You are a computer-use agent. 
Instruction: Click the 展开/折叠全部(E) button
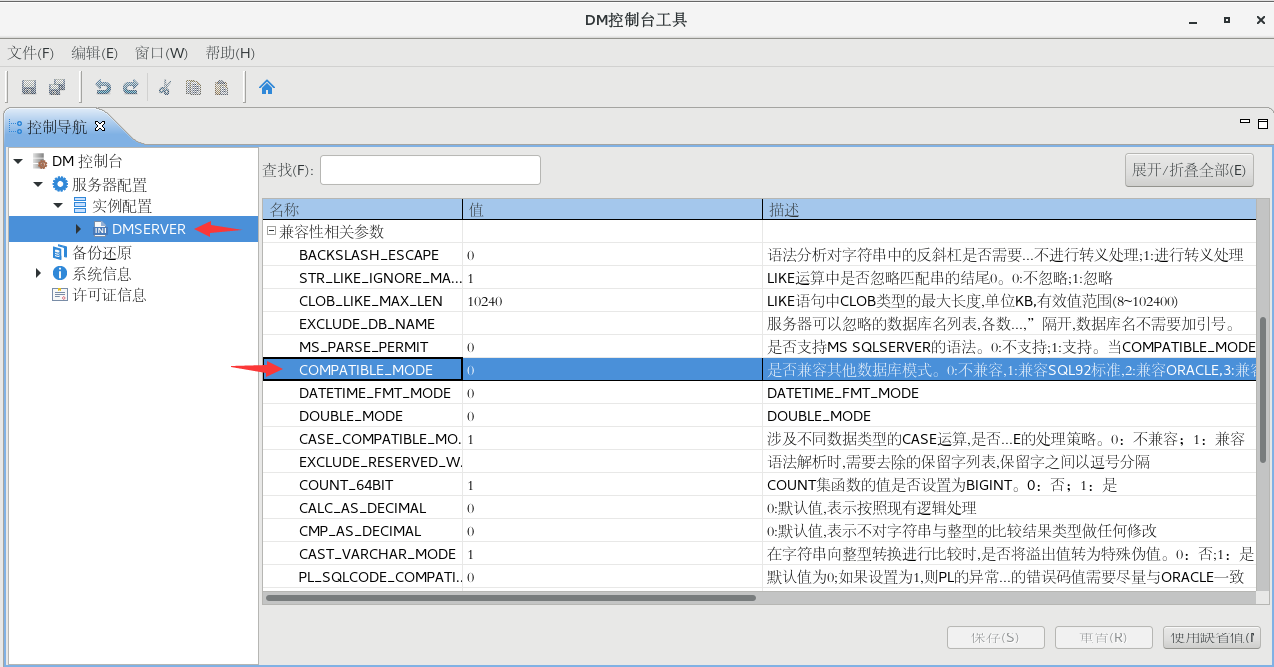click(x=1189, y=170)
